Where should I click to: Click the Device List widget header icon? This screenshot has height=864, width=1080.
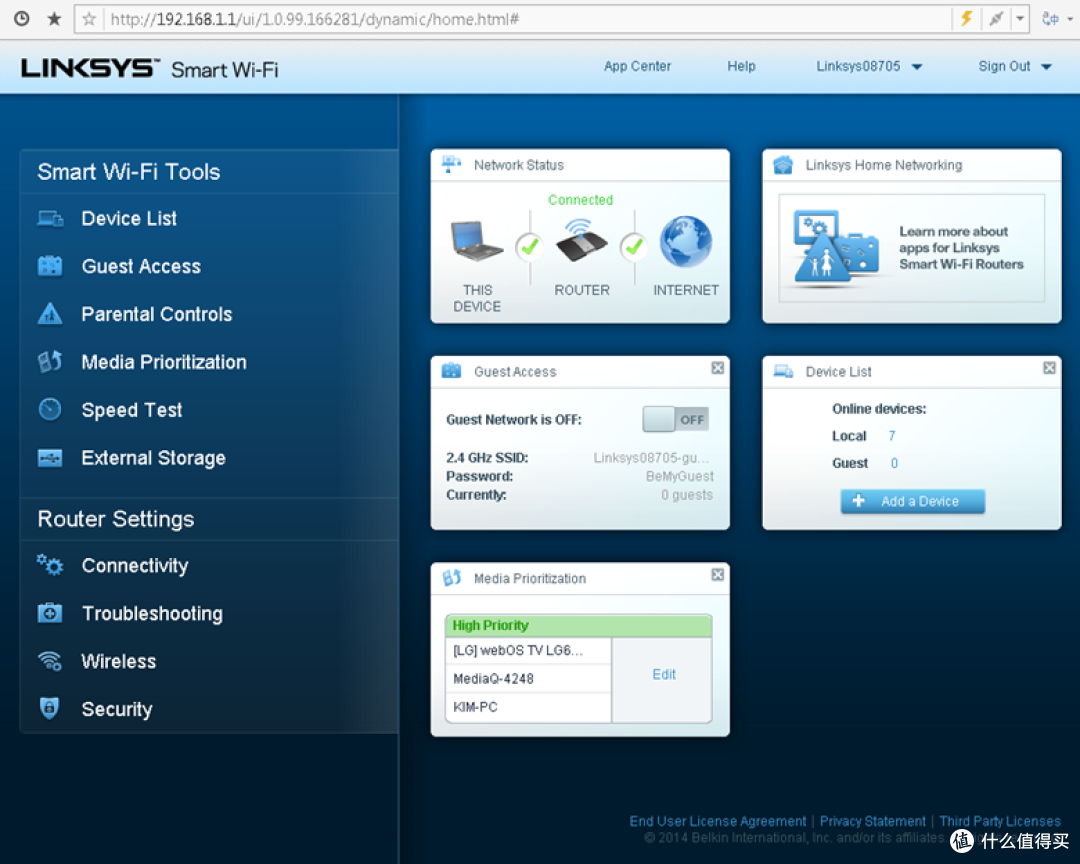783,371
